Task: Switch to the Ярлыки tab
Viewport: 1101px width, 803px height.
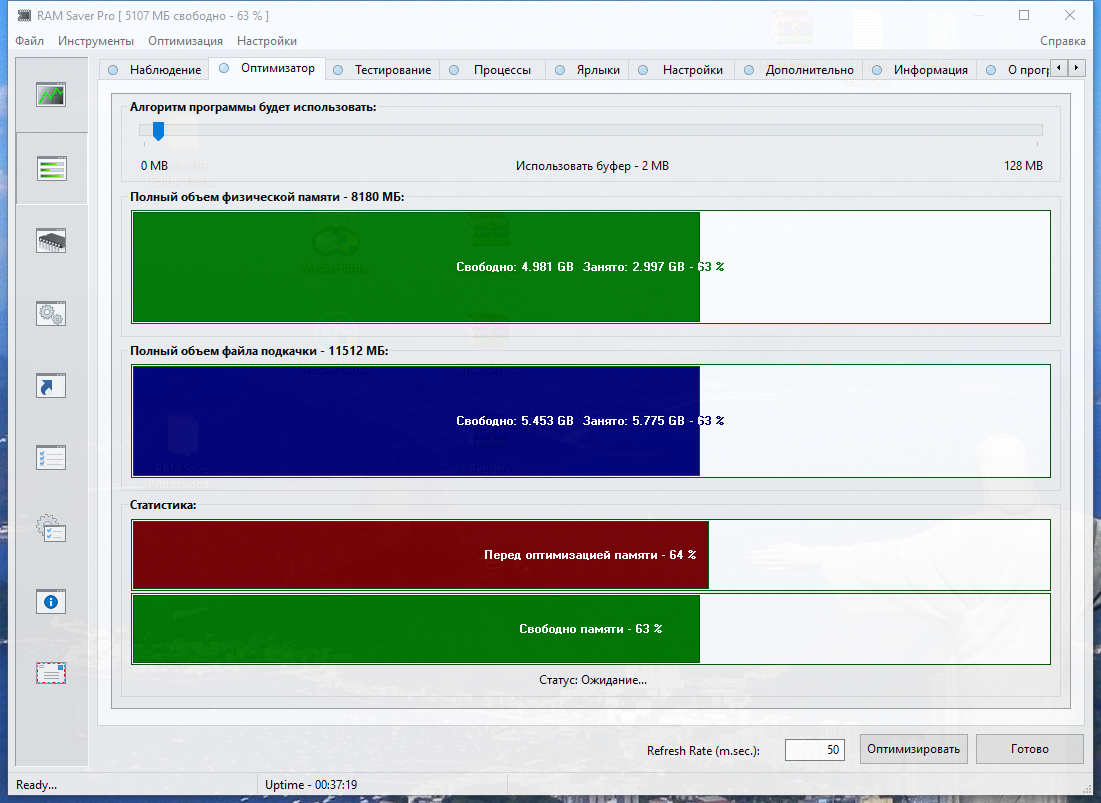Action: click(x=588, y=69)
